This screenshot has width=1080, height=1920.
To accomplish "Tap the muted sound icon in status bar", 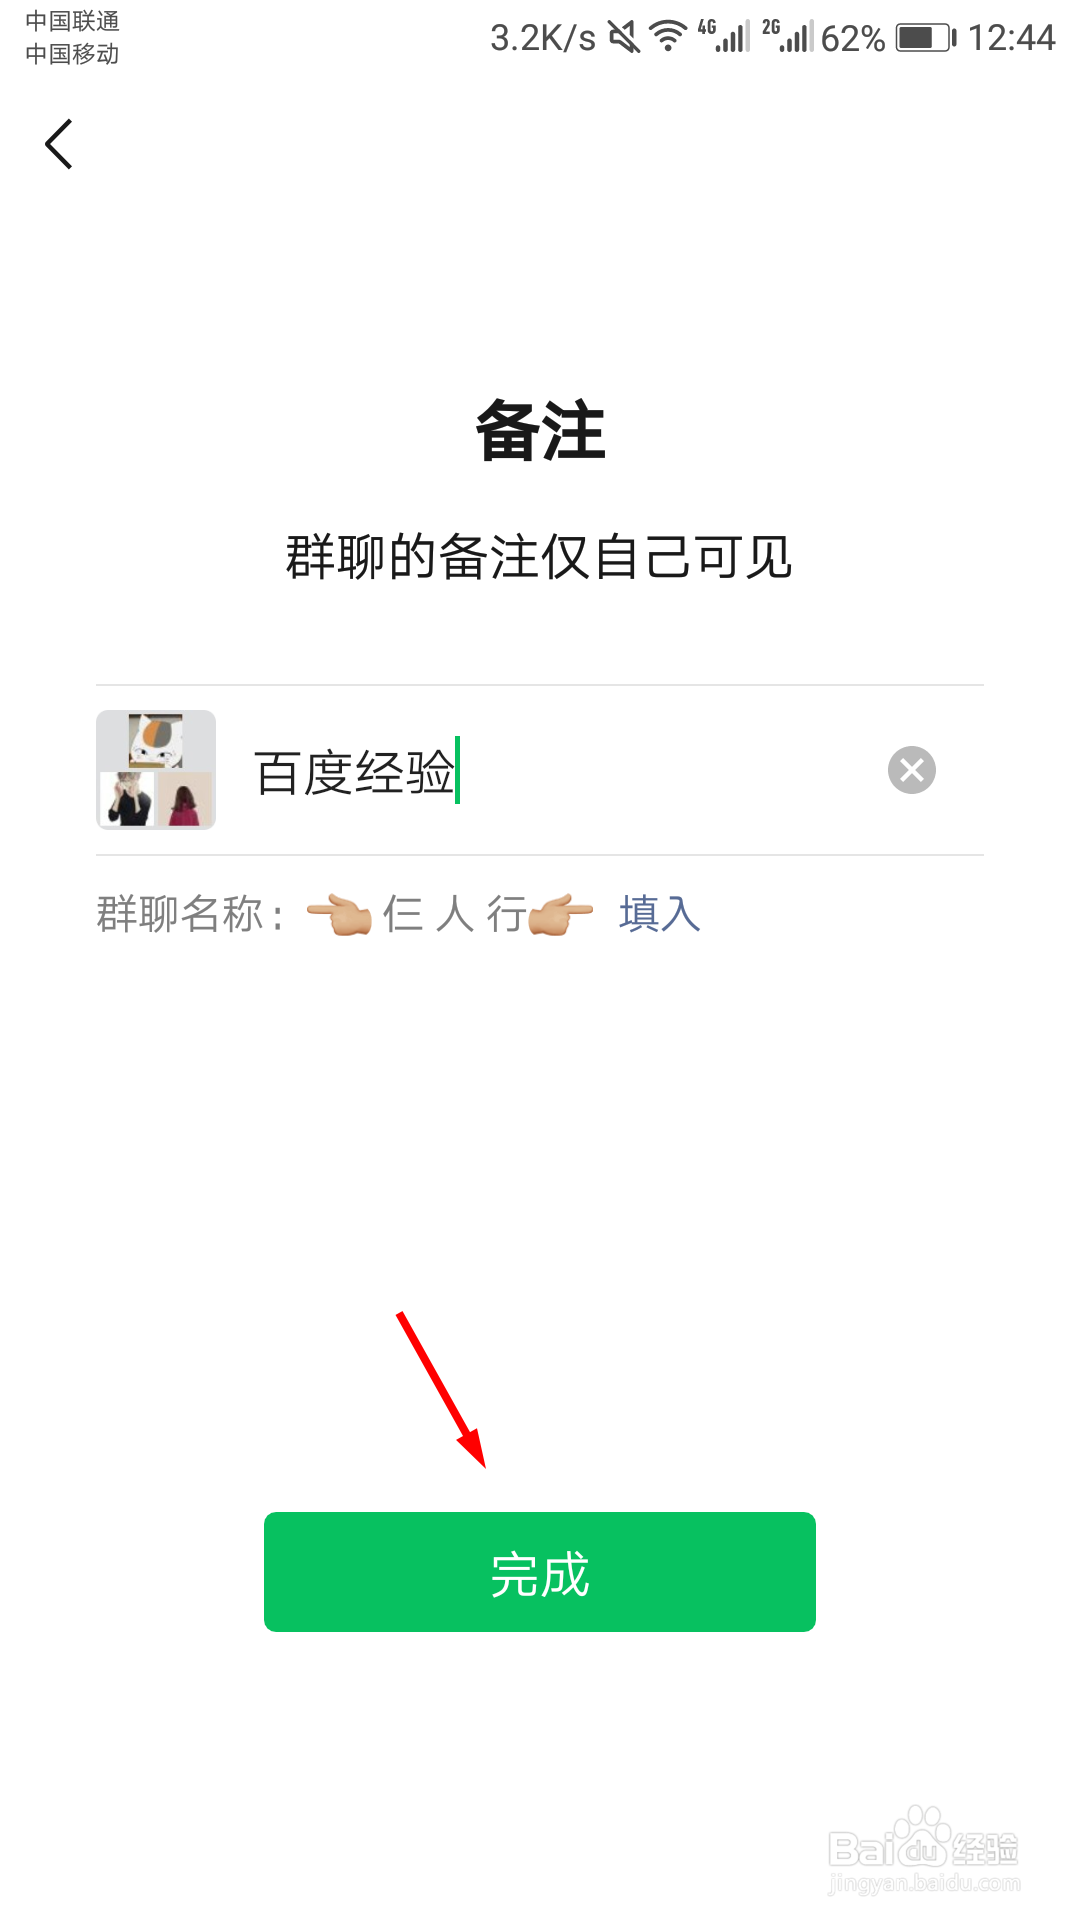I will coord(624,38).
